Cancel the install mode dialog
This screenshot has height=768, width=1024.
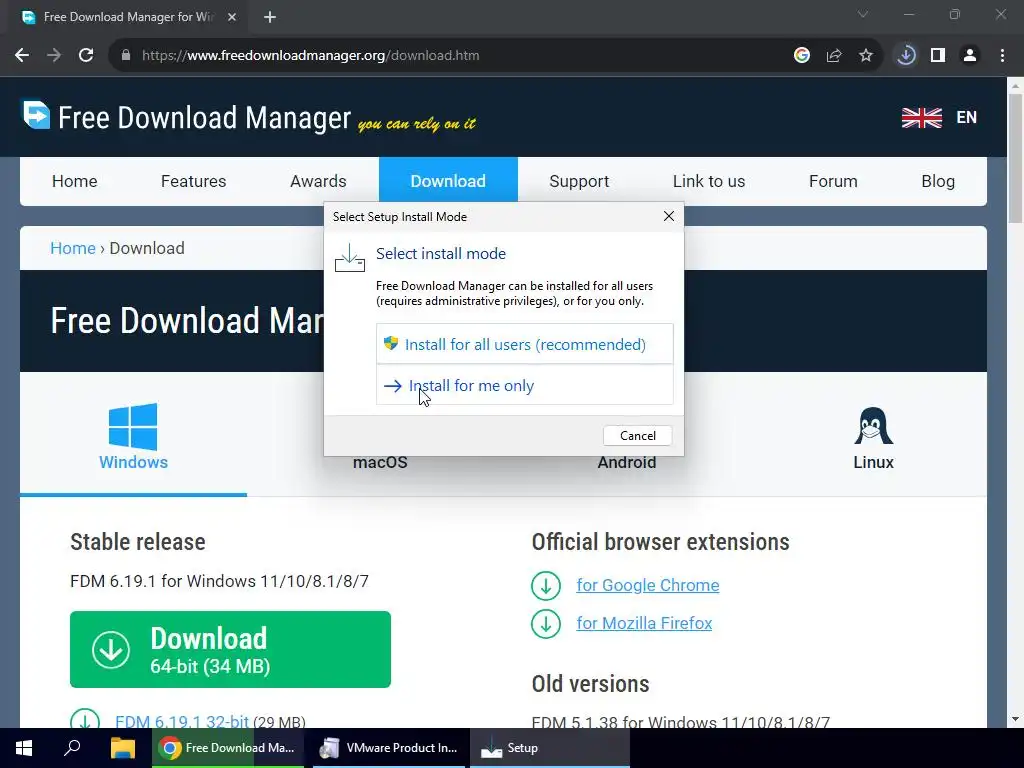pos(637,436)
